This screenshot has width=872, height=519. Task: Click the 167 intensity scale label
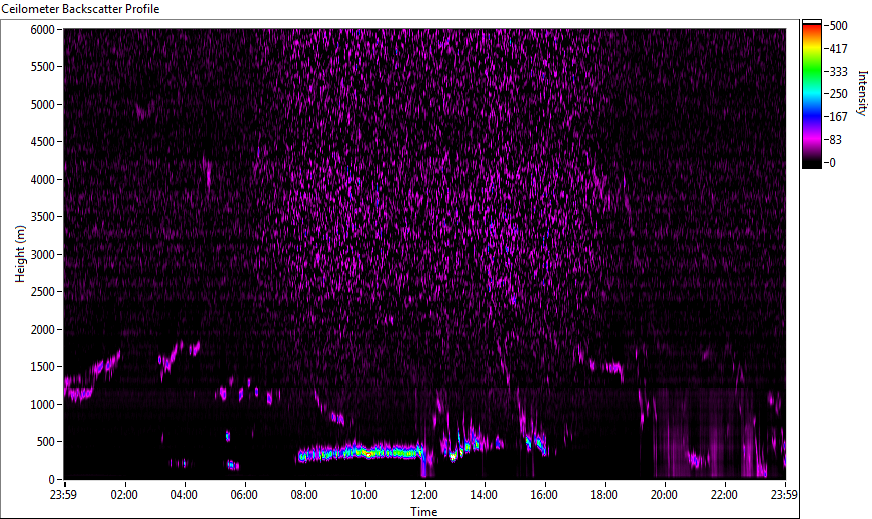(x=838, y=117)
